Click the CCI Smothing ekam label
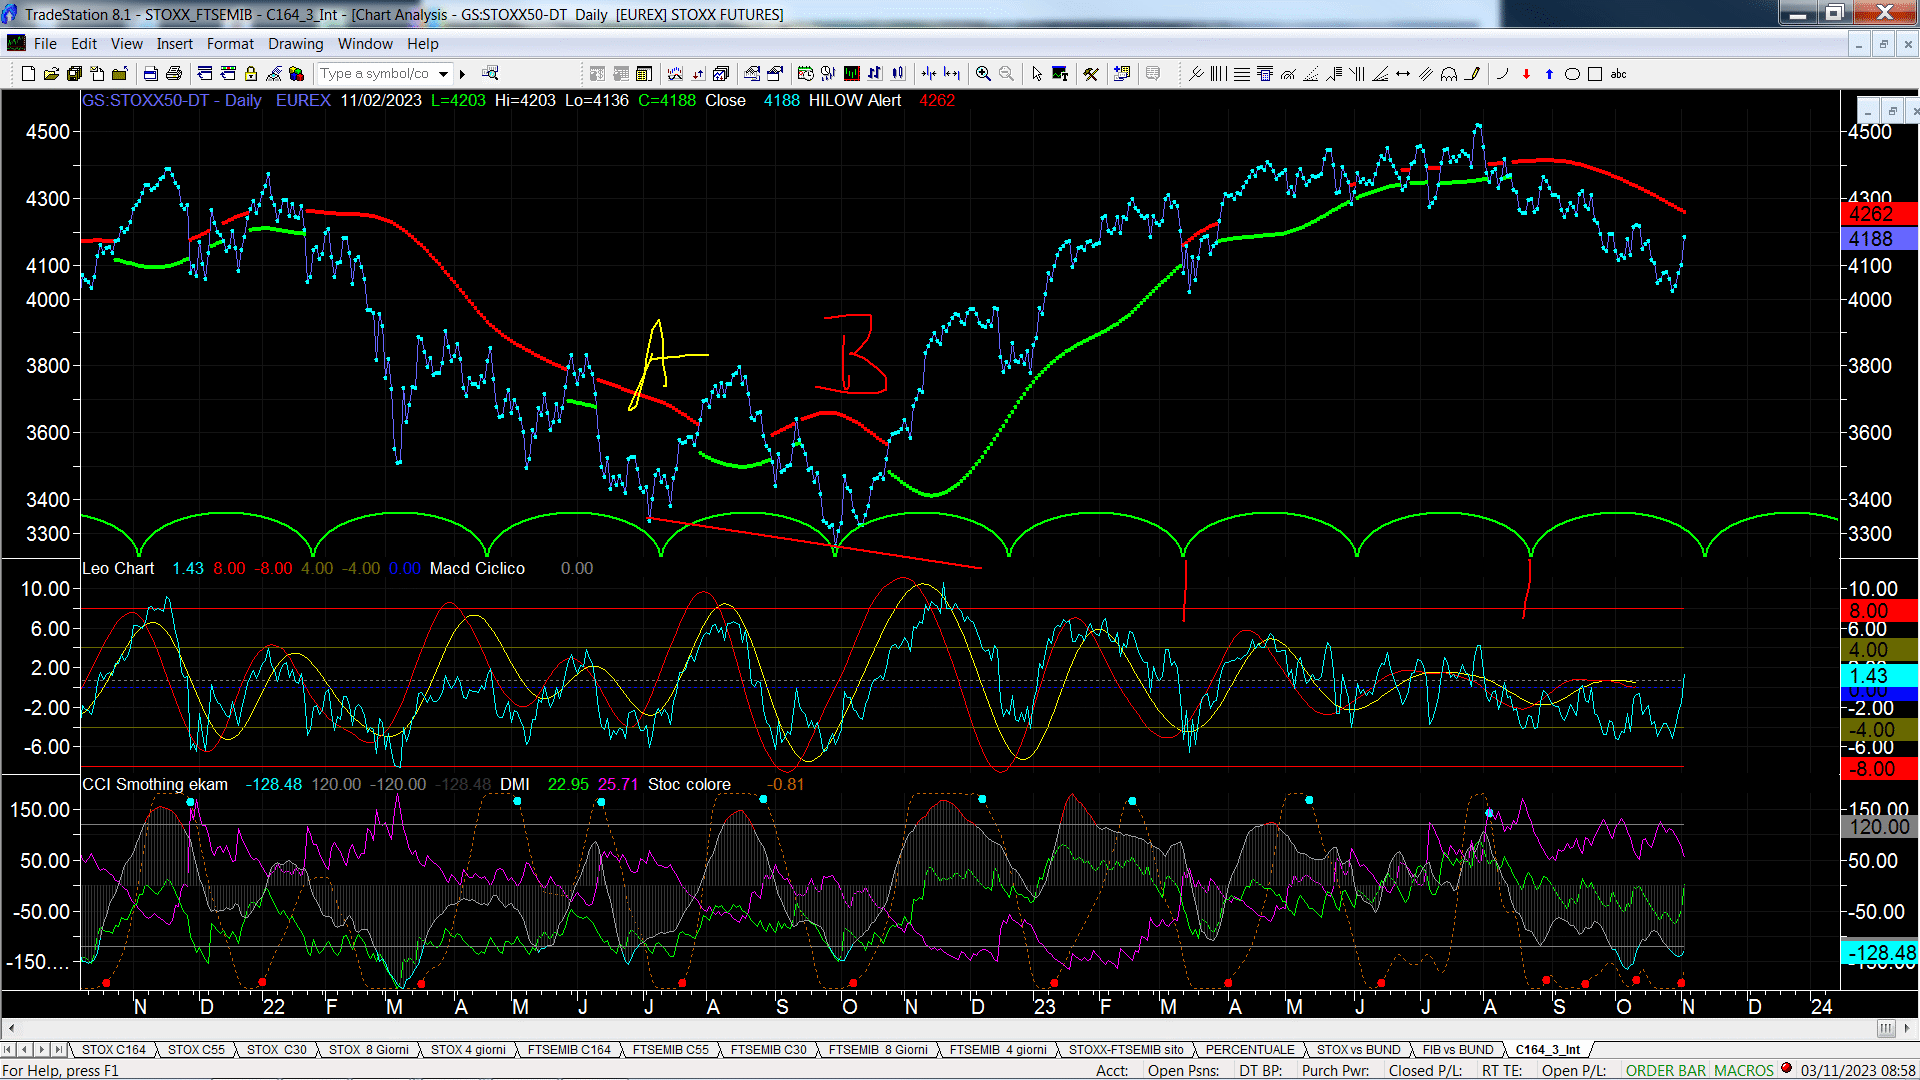1920x1080 pixels. pyautogui.click(x=155, y=784)
